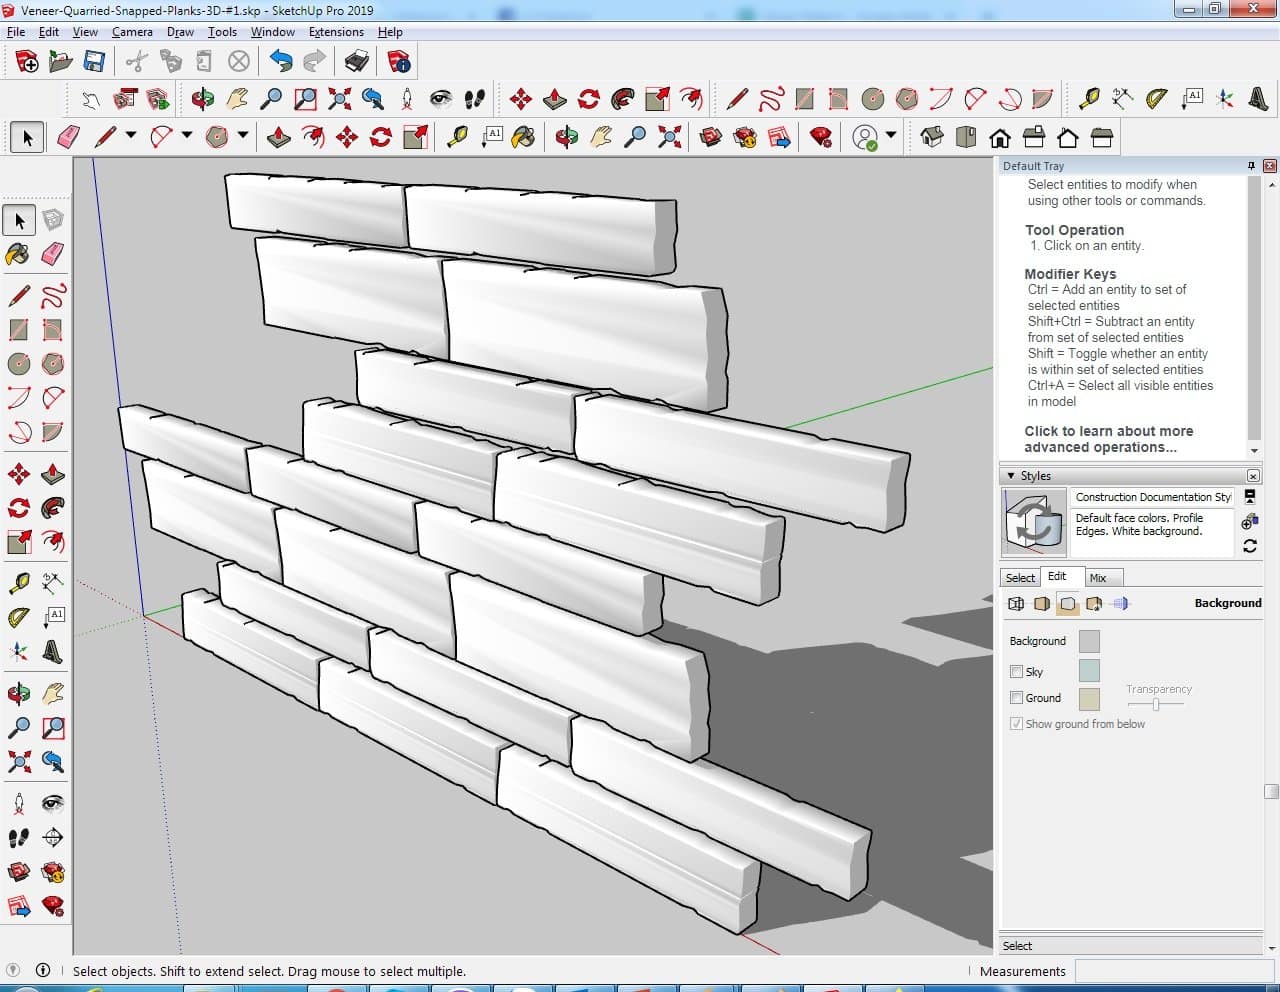1280x992 pixels.
Task: Switch to the Mix tab in Styles
Action: [x=1098, y=578]
